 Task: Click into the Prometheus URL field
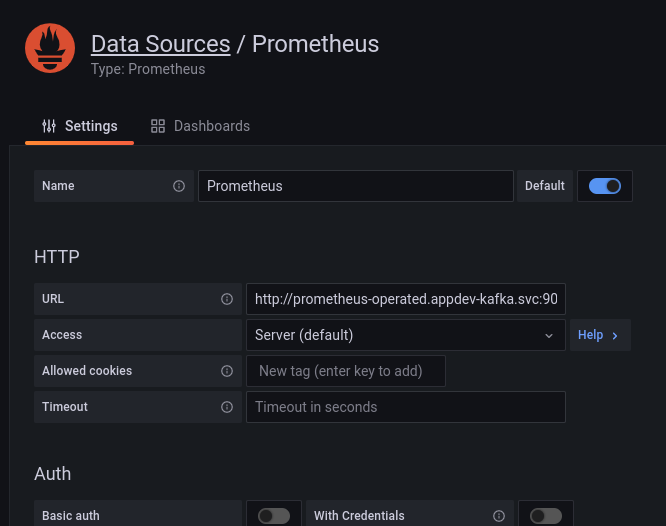[x=406, y=299]
